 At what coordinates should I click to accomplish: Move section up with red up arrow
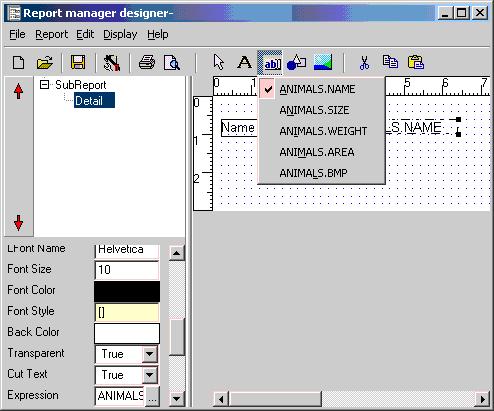coord(19,91)
